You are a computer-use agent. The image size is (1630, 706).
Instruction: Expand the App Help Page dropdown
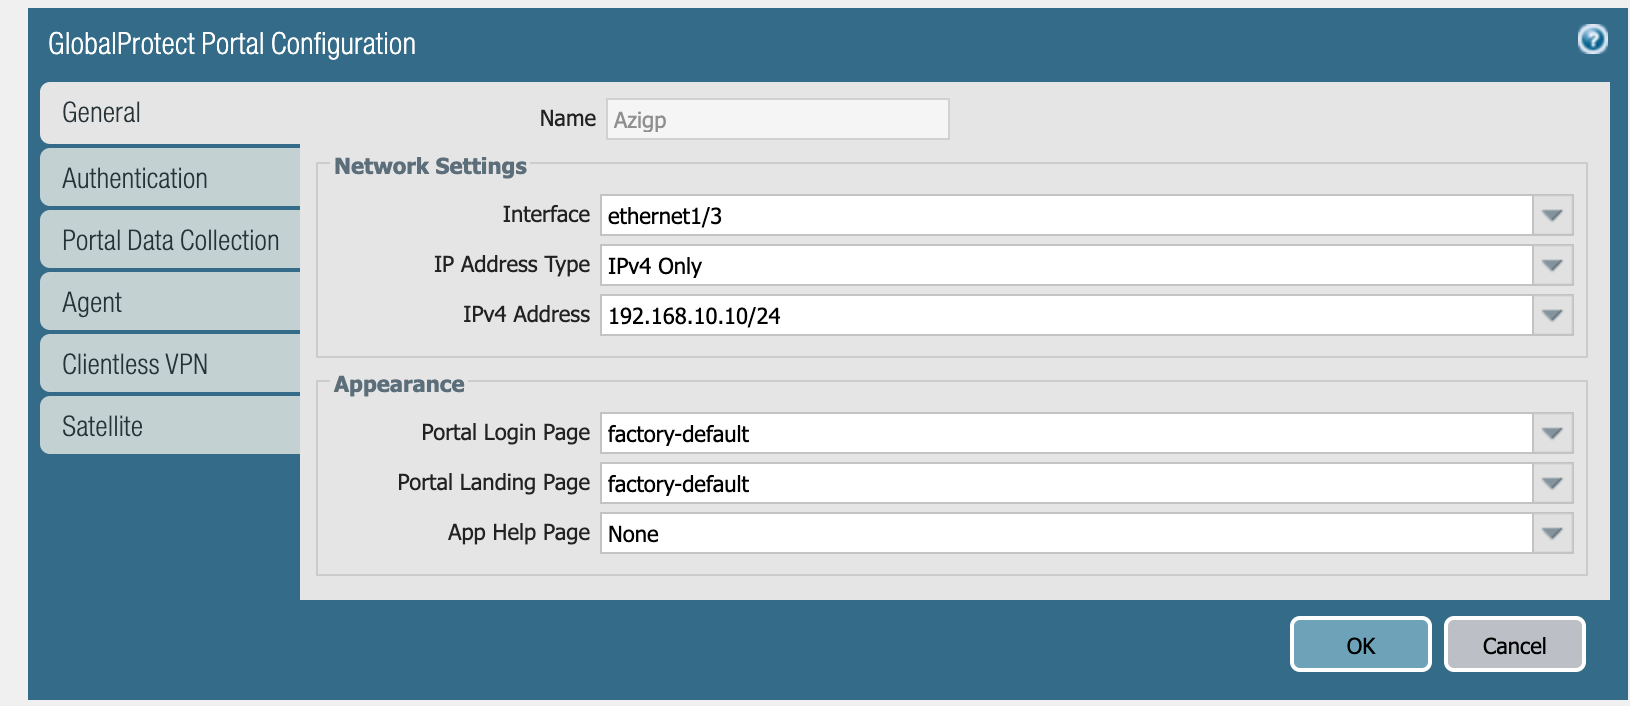(1552, 533)
